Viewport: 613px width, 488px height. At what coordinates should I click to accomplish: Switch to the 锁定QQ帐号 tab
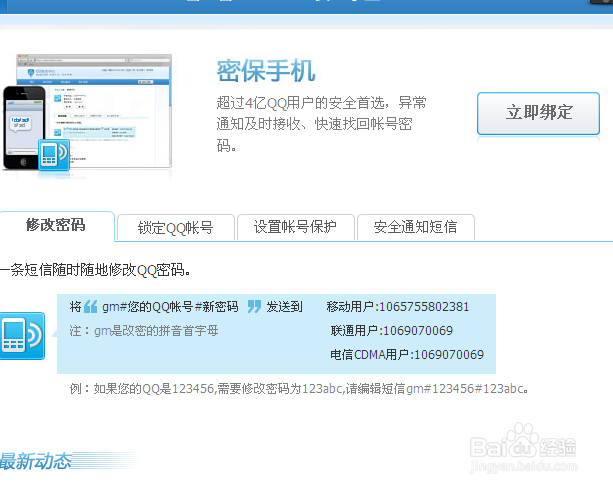click(x=176, y=228)
